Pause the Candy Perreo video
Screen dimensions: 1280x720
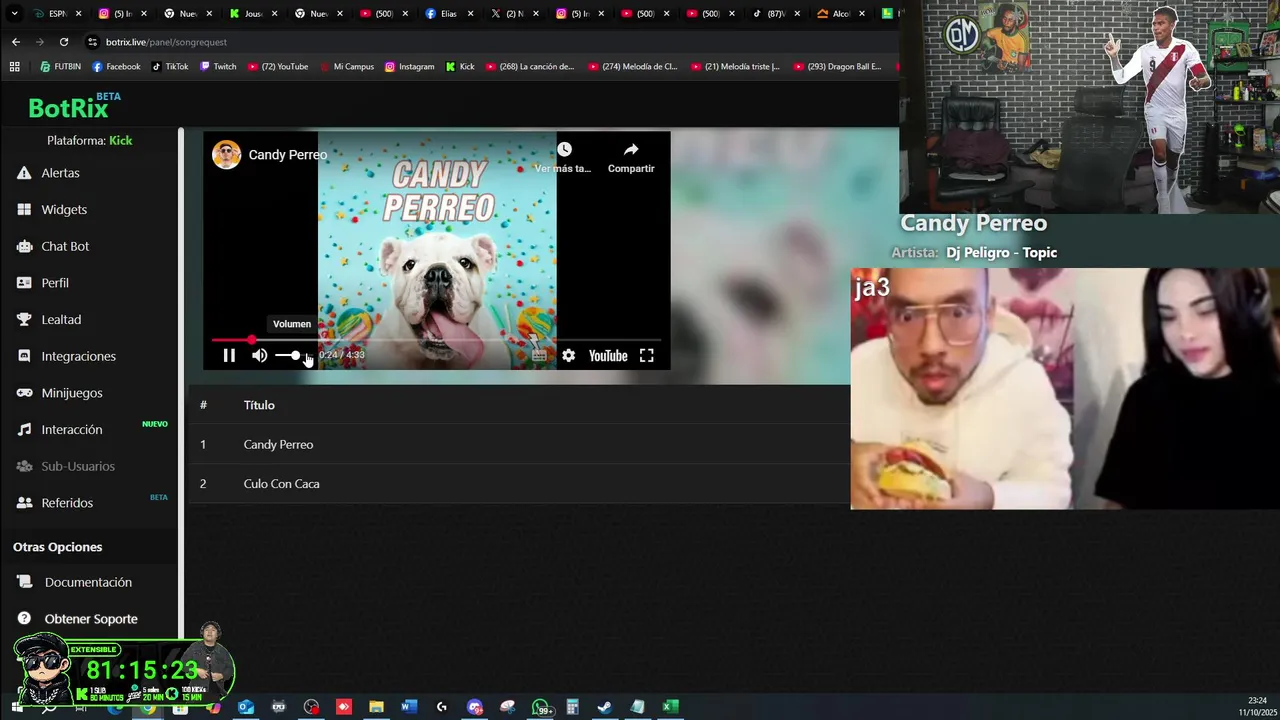(229, 355)
